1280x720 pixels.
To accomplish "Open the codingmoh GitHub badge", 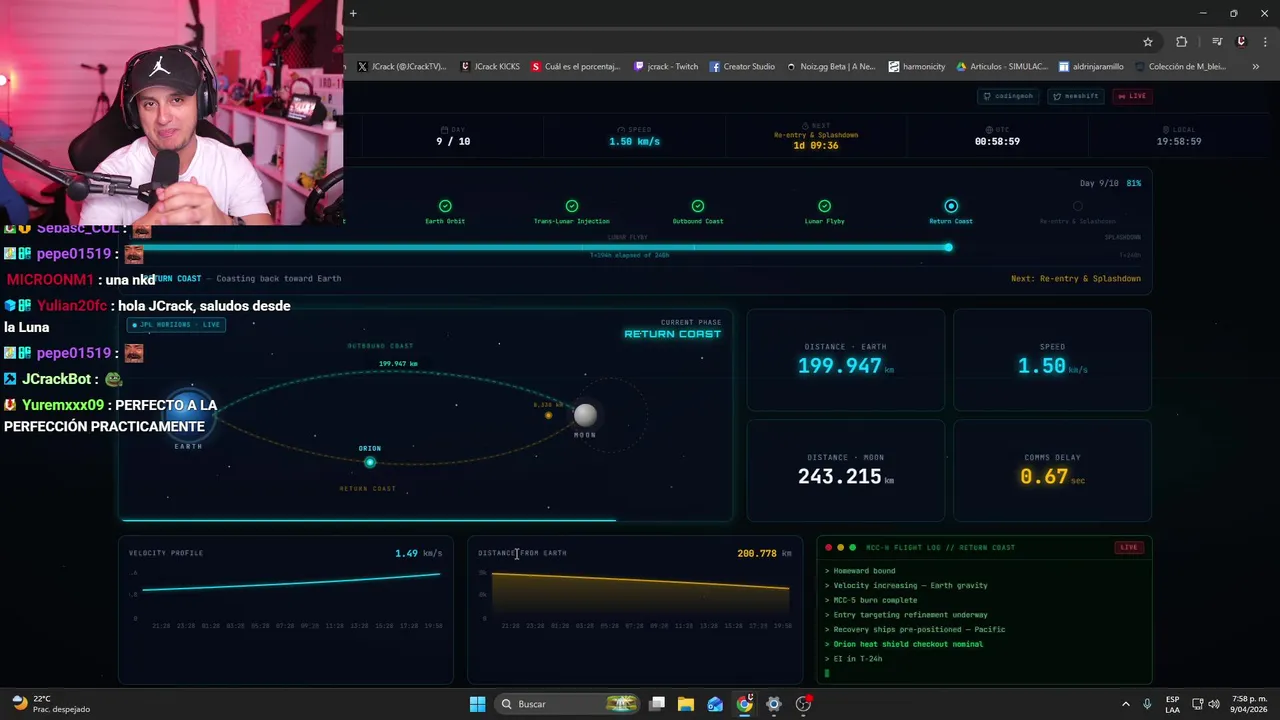I will tap(1008, 96).
